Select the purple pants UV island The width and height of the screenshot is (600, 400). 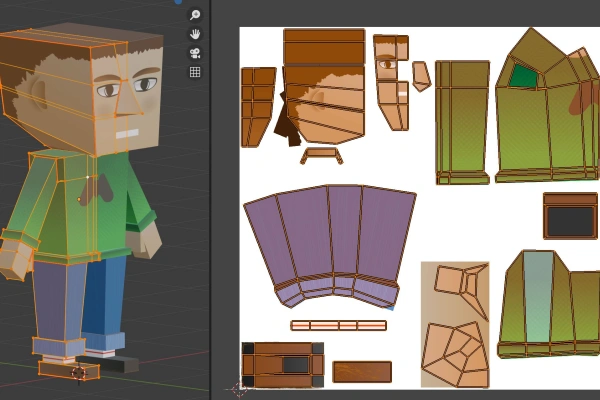click(330, 245)
